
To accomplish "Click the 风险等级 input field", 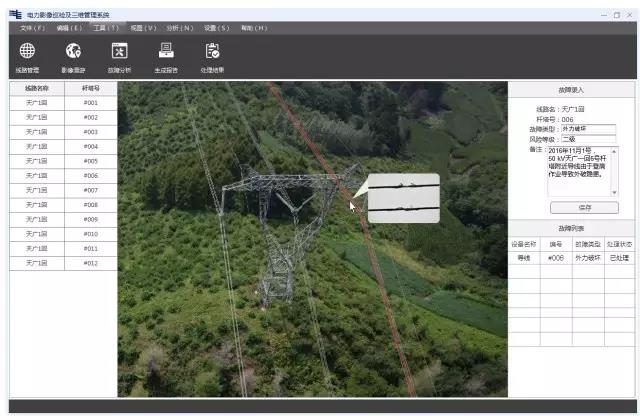I will [588, 139].
